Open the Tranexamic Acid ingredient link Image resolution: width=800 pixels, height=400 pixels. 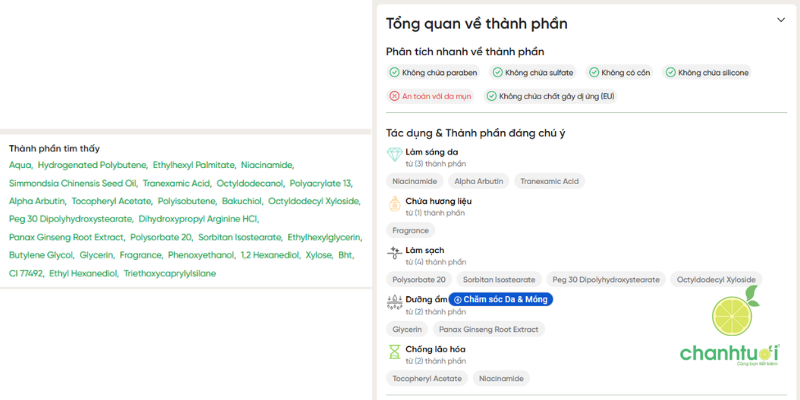176,184
